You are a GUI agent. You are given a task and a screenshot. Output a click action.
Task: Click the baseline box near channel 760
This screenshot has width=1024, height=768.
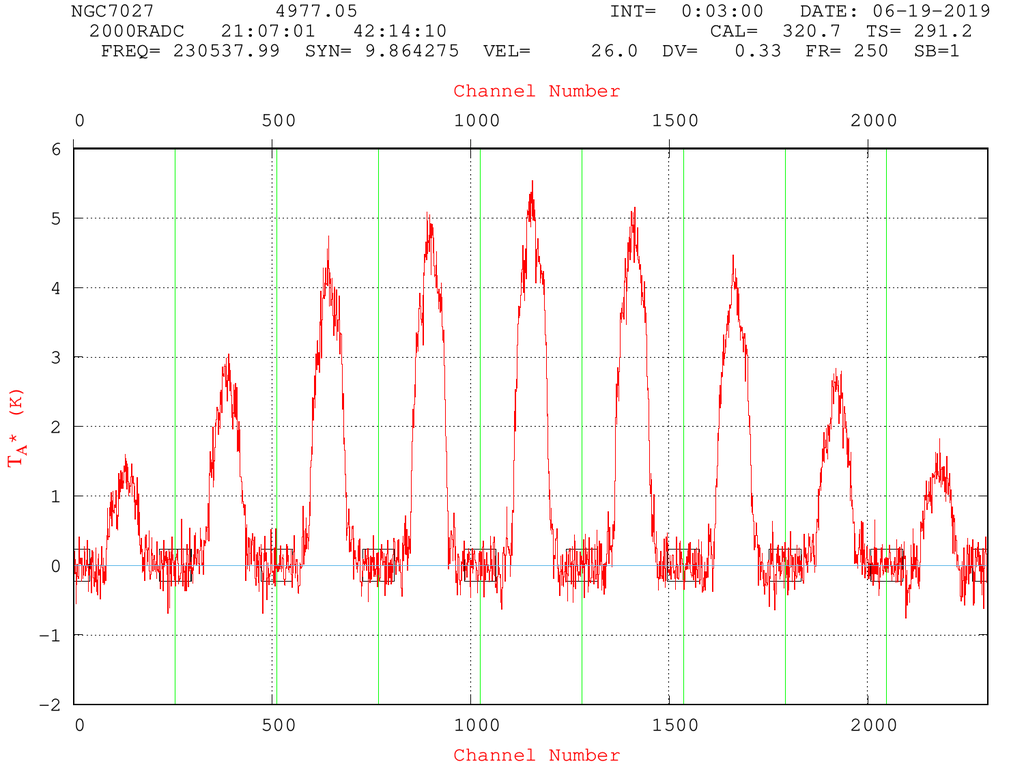tap(378, 566)
